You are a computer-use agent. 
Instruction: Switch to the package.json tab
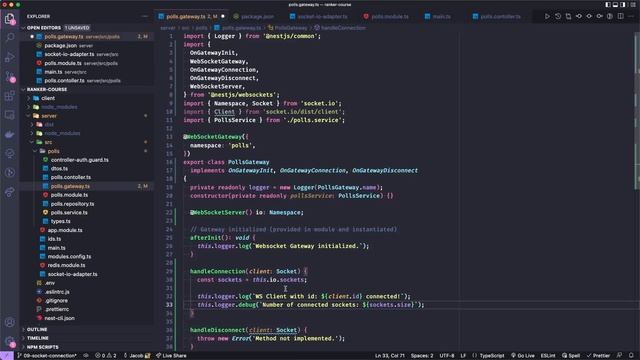click(257, 17)
